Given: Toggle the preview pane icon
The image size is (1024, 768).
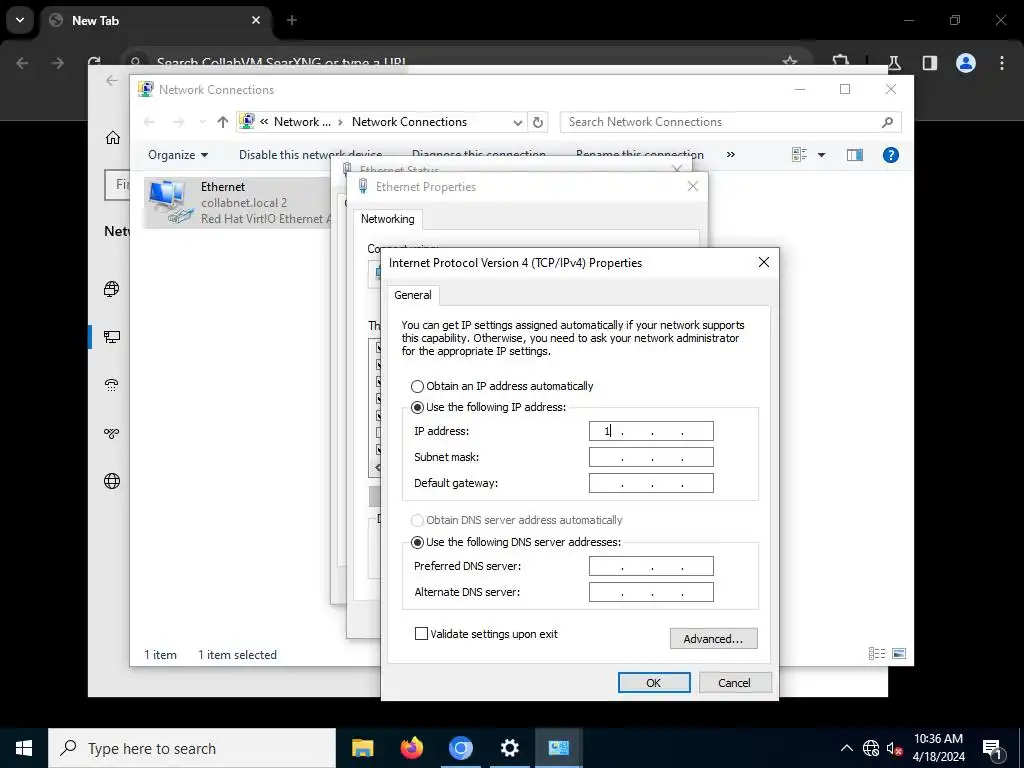Looking at the screenshot, I should (855, 155).
